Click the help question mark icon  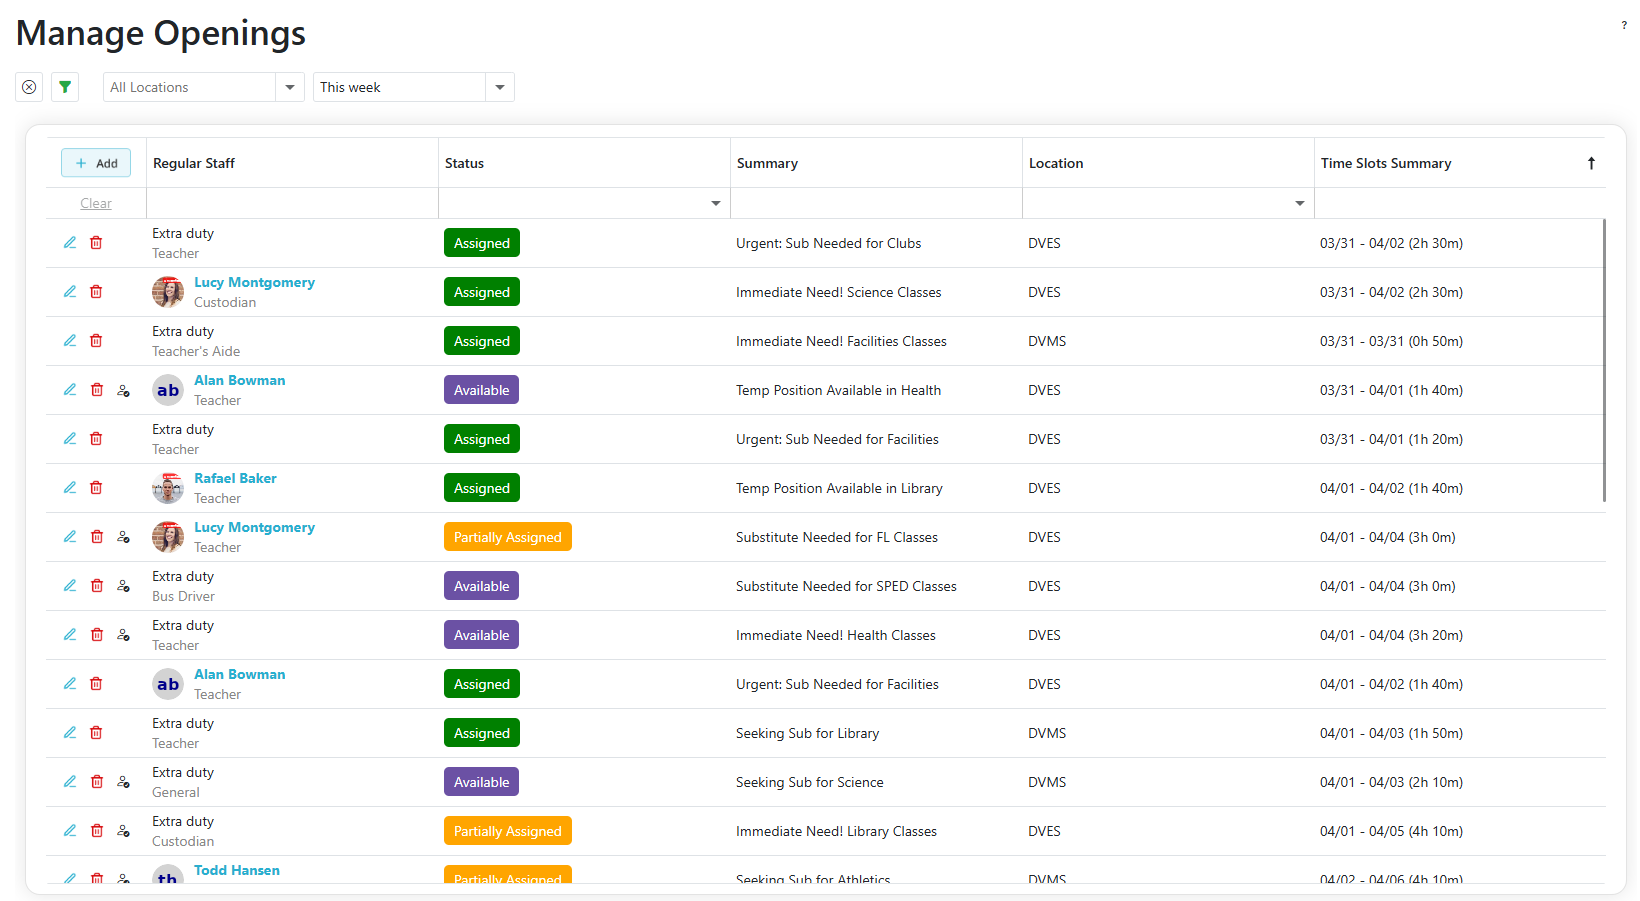1623,25
